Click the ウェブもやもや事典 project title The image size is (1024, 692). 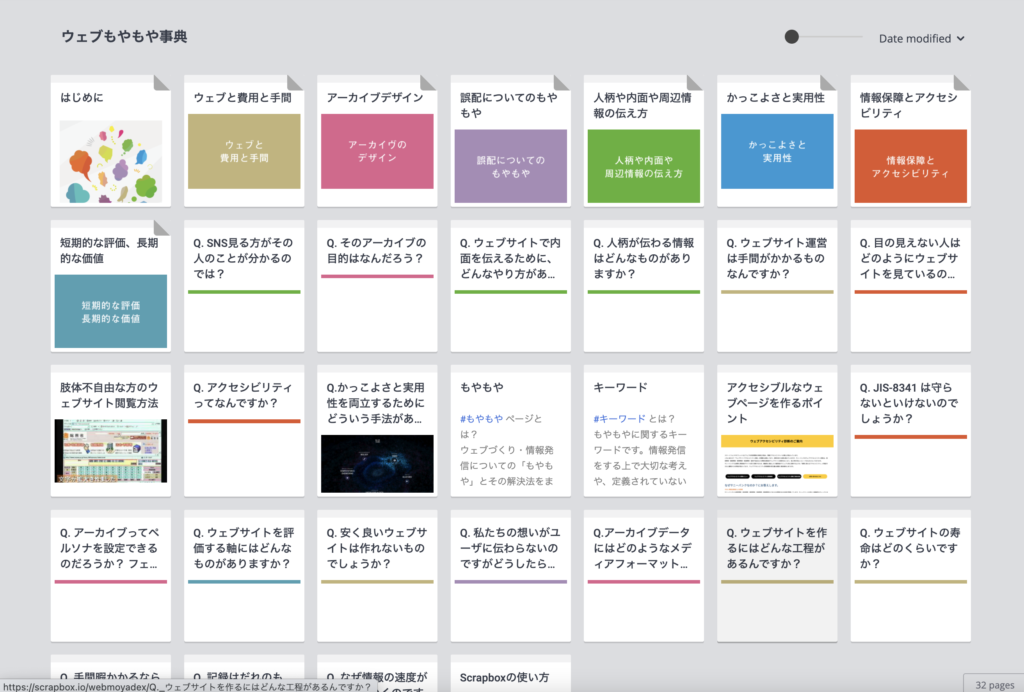(124, 37)
